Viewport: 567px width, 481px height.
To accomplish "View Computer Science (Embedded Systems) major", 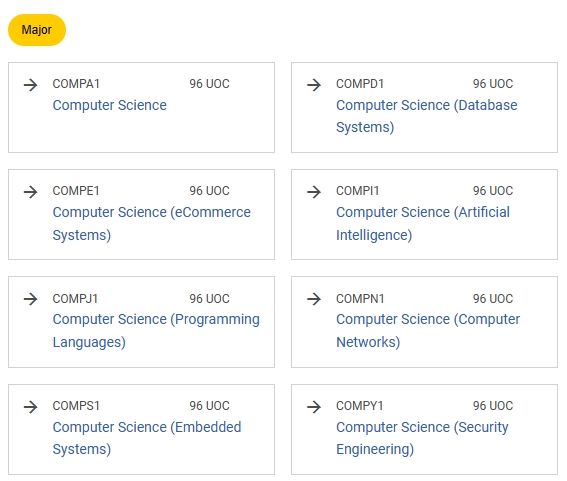I will [x=147, y=438].
